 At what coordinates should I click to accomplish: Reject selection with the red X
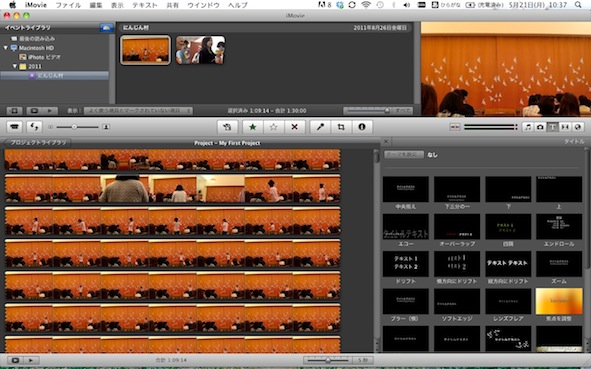coord(294,127)
